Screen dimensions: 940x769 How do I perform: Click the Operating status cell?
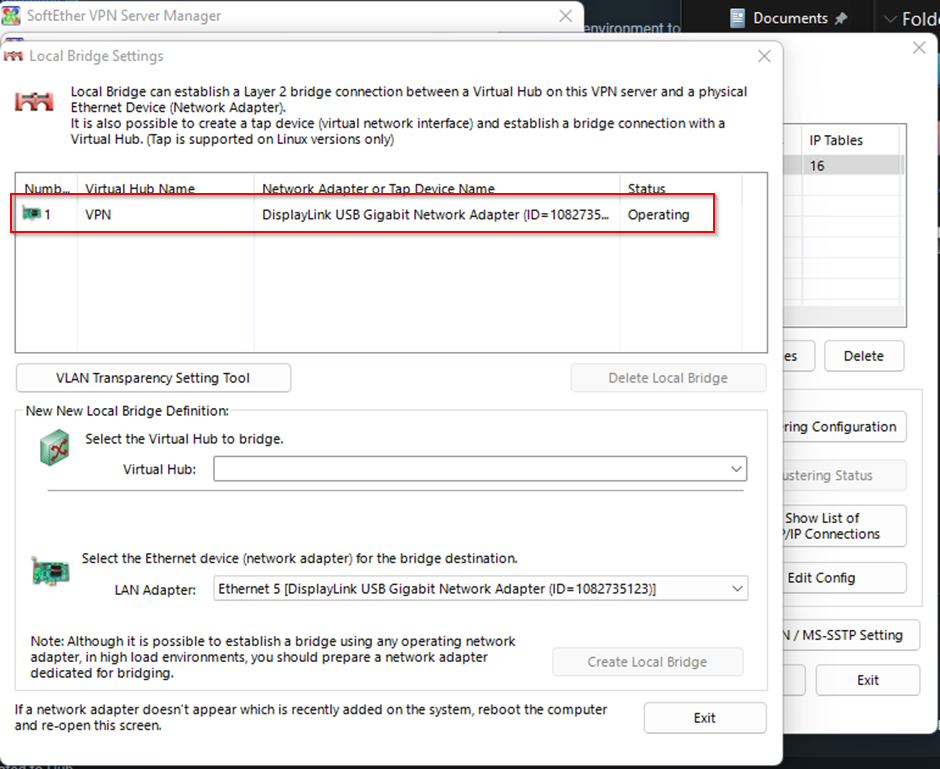658,214
